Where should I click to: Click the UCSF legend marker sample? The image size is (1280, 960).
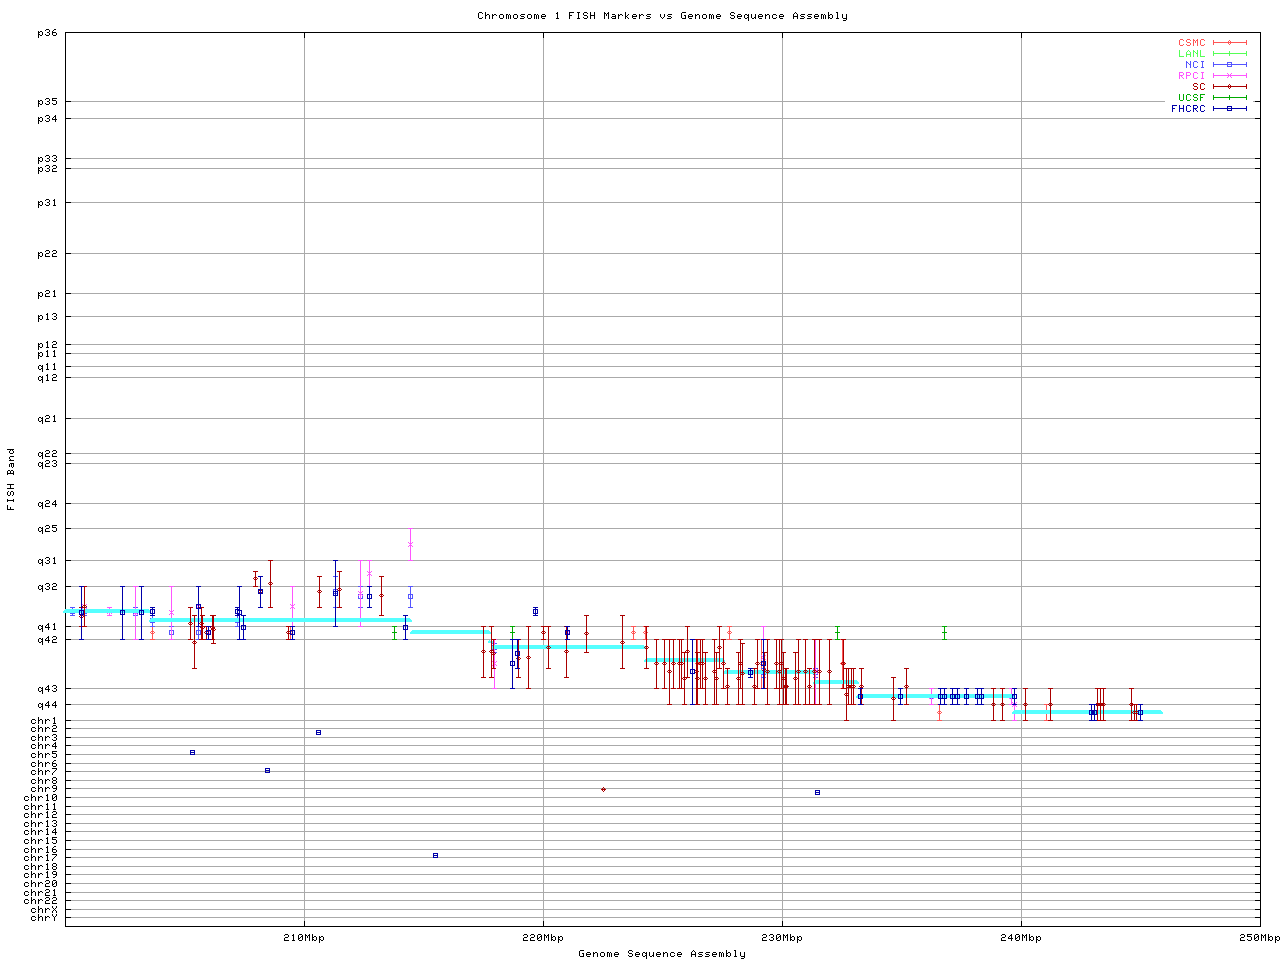1229,98
